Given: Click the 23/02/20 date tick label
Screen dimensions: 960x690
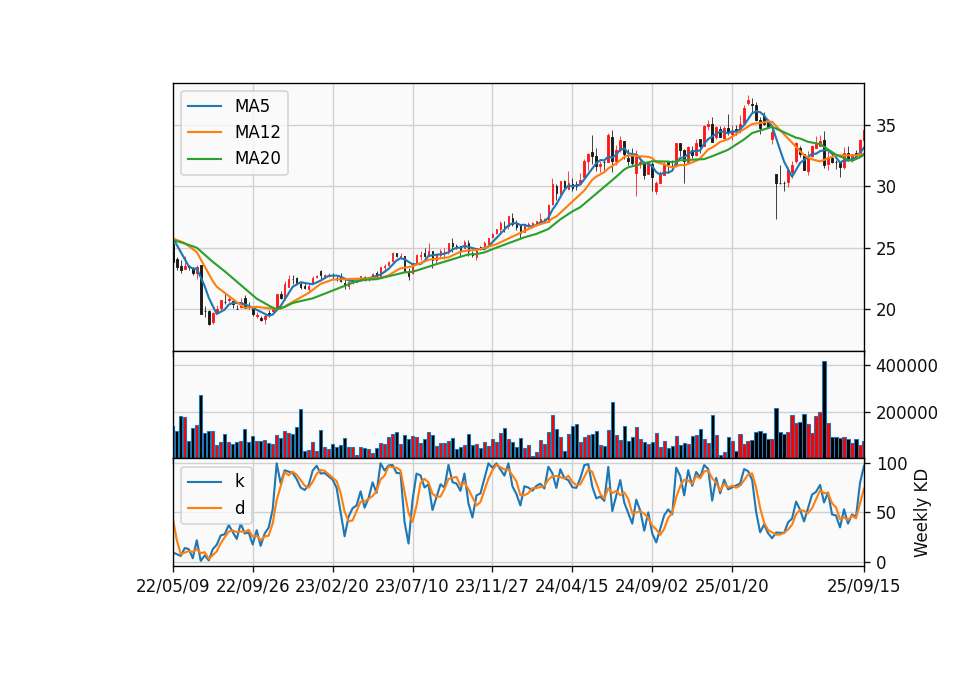Looking at the screenshot, I should click(x=332, y=586).
